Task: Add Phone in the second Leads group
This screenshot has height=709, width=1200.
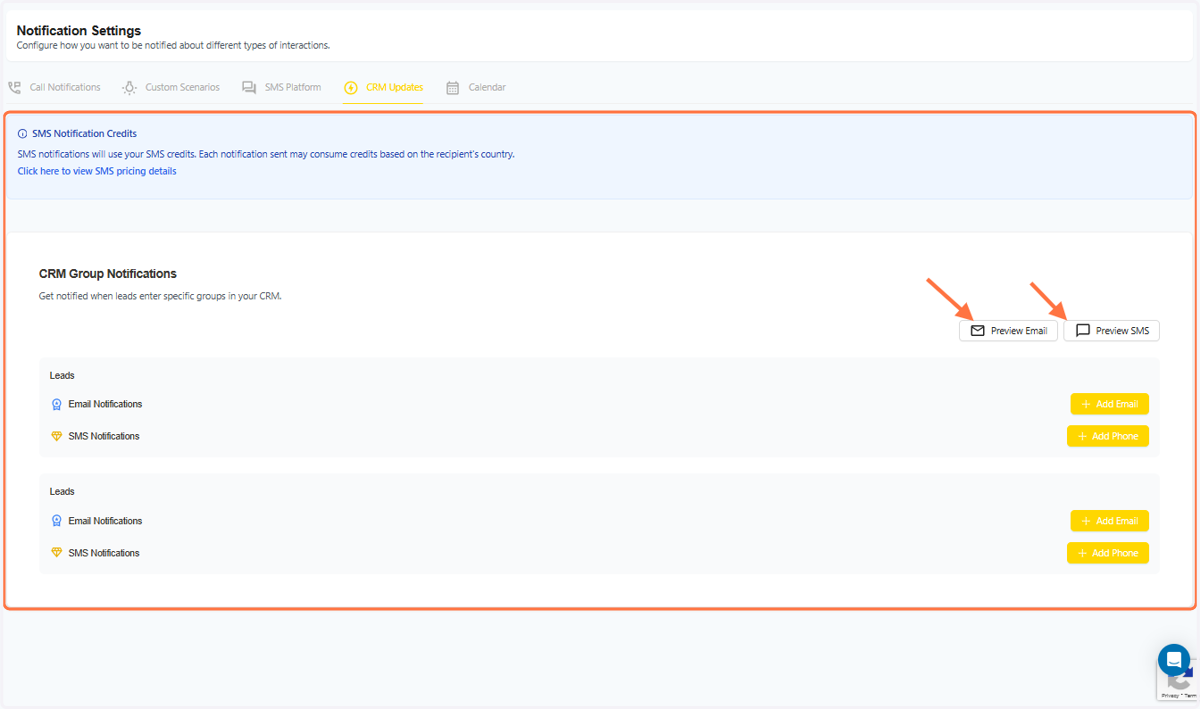Action: click(x=1107, y=553)
